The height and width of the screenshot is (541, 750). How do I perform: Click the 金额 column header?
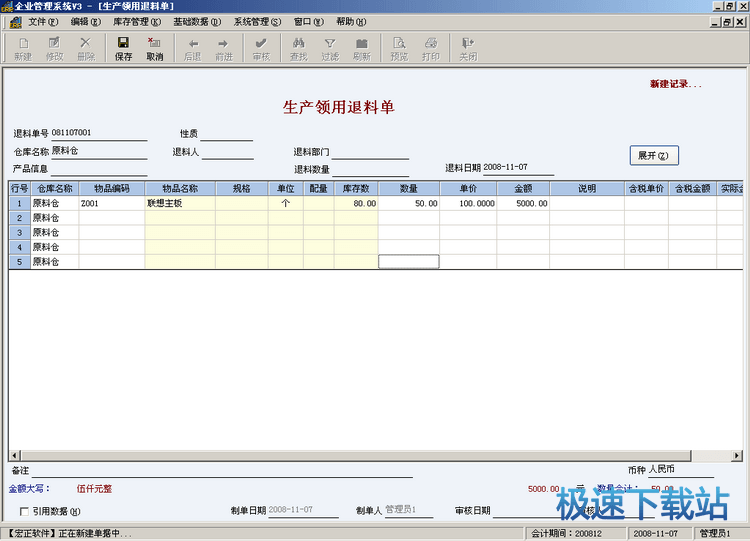(523, 188)
